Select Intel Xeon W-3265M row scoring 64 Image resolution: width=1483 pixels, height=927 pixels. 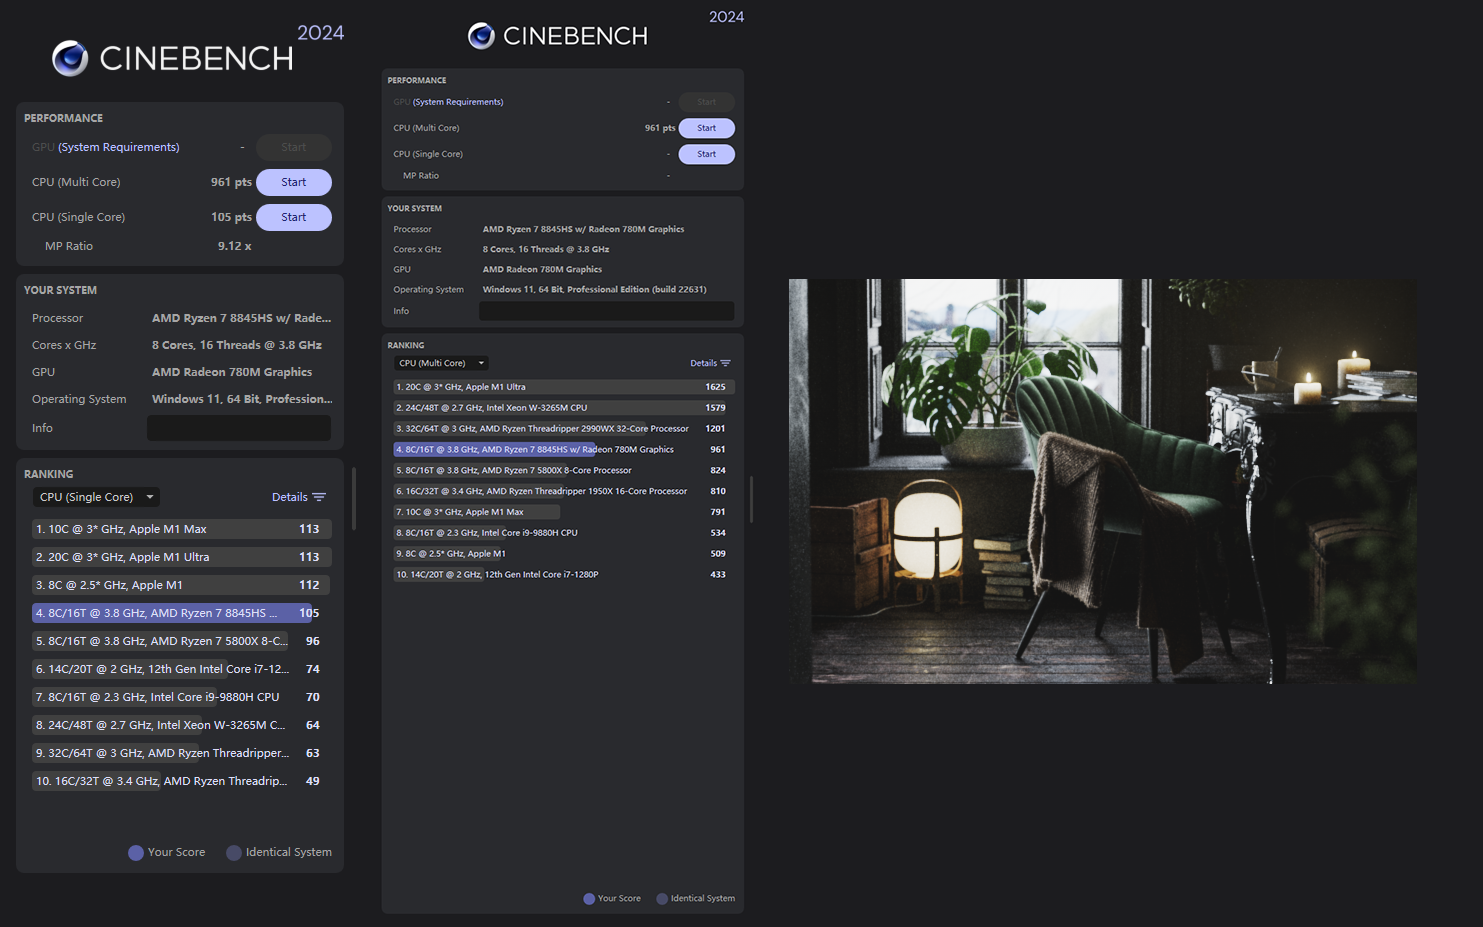click(x=181, y=725)
